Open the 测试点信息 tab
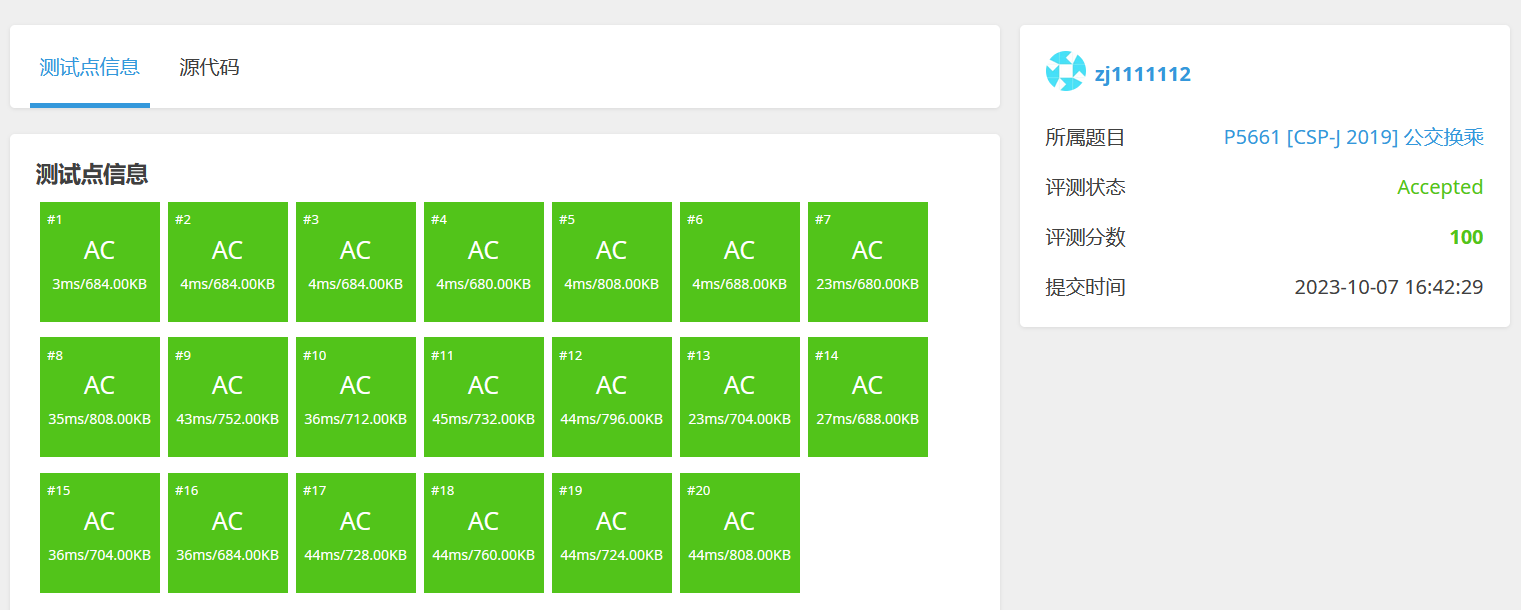This screenshot has height=610, width=1521. tap(89, 68)
